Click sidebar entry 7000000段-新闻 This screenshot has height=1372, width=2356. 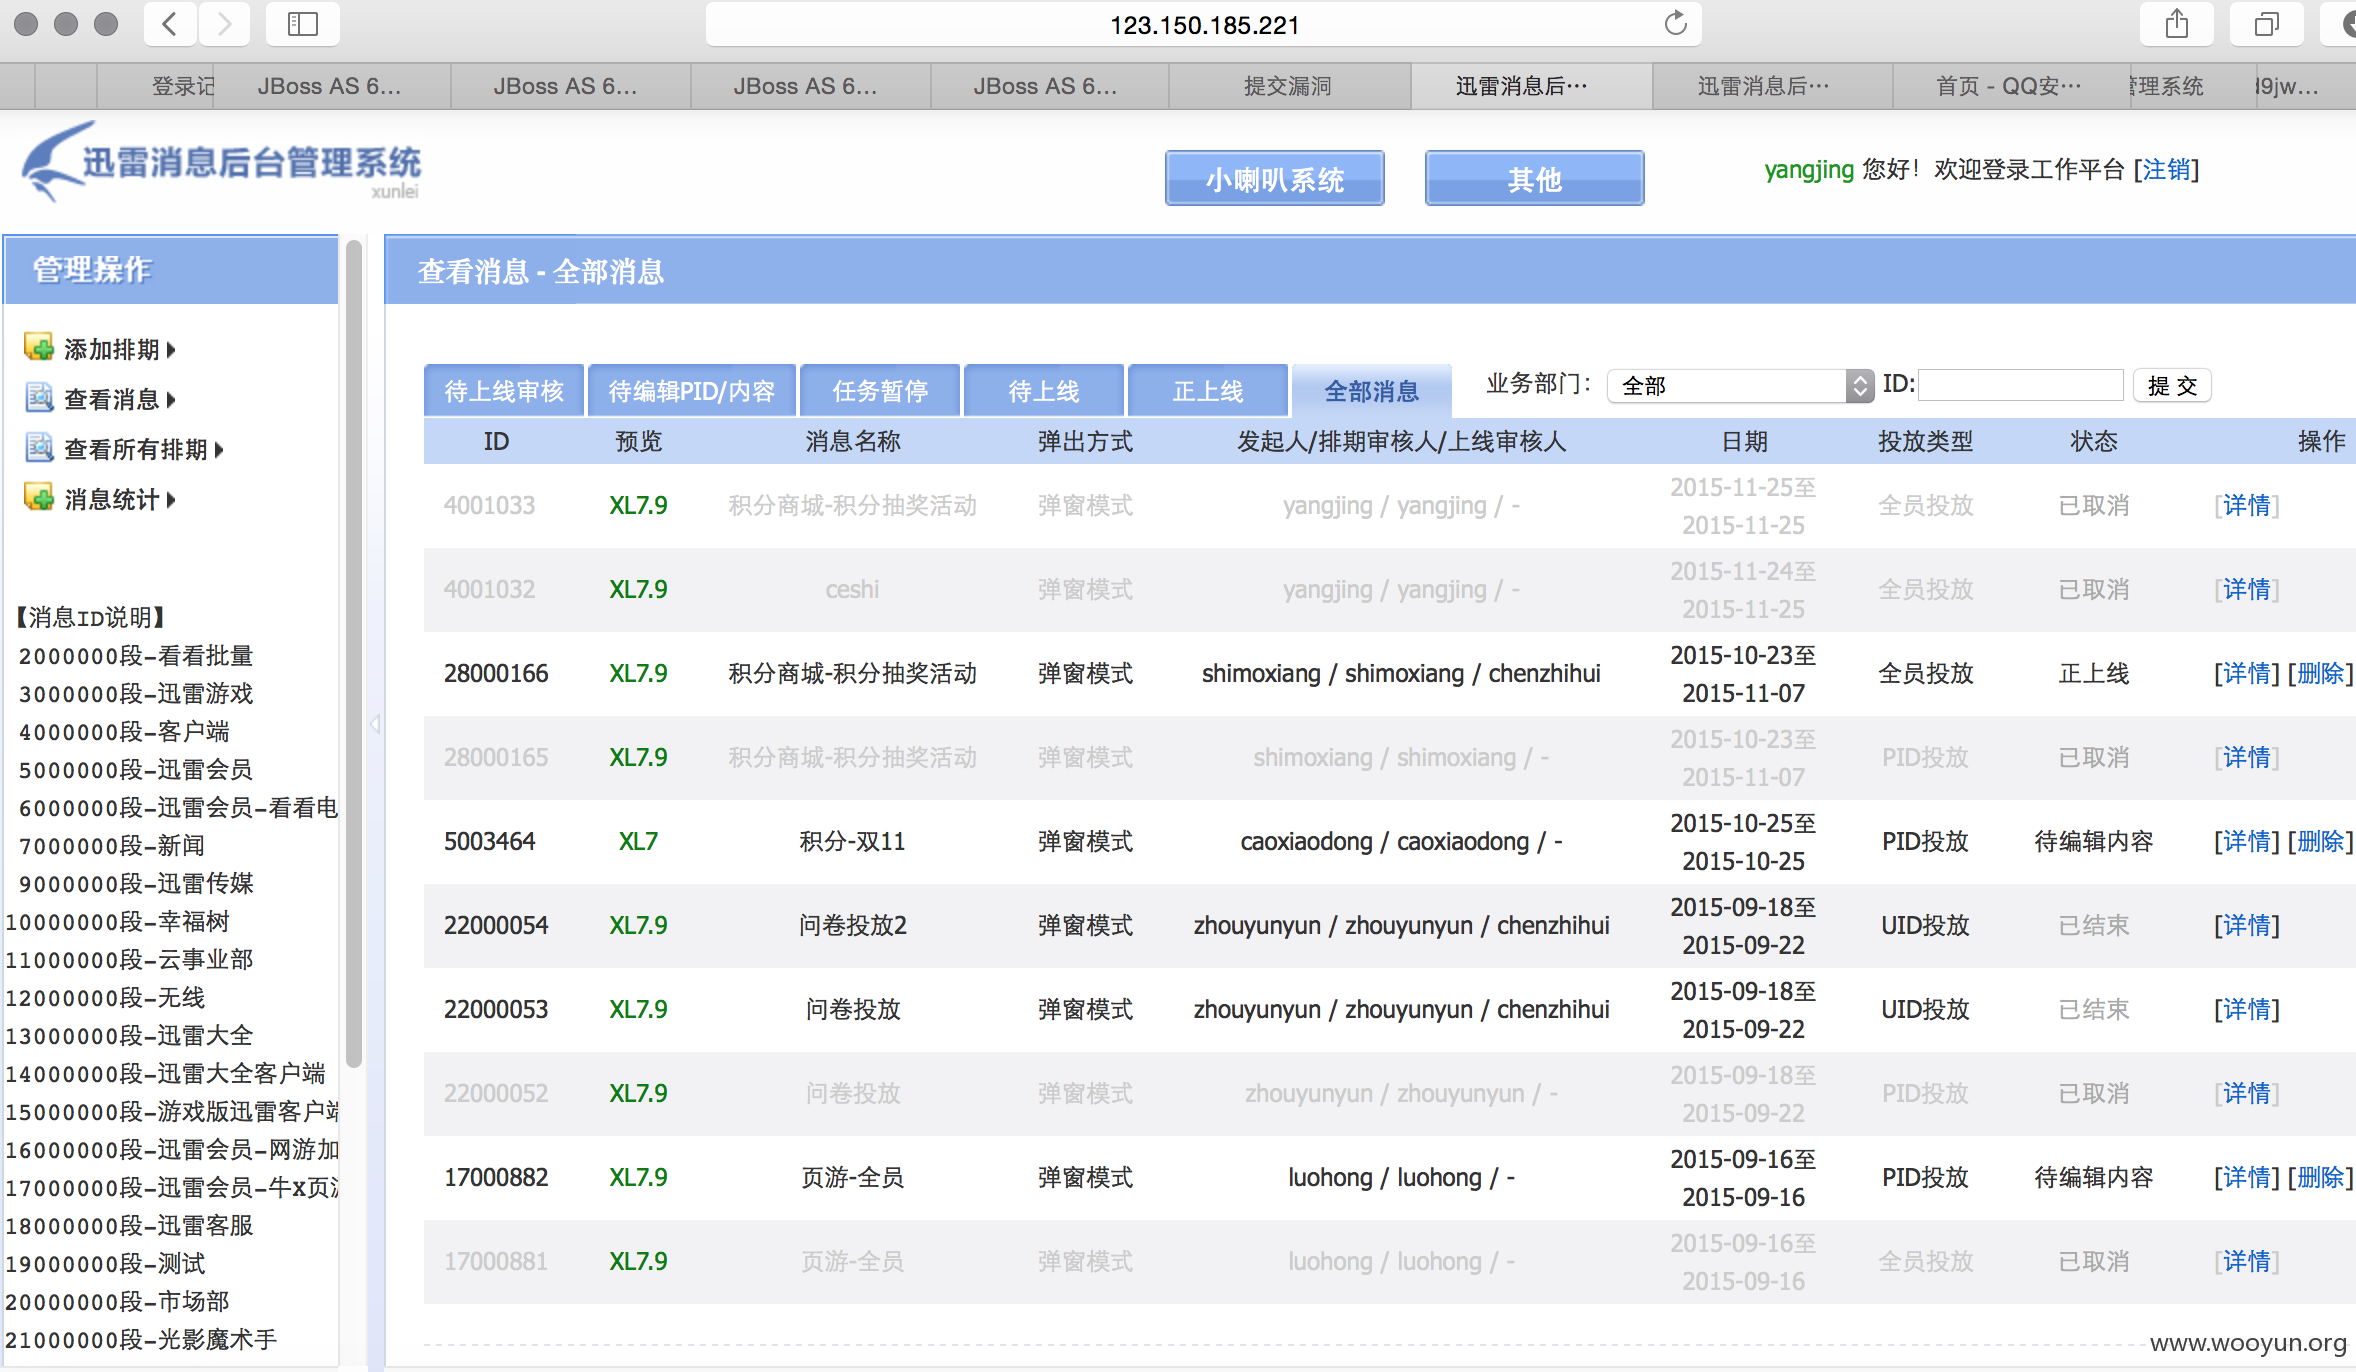(112, 845)
